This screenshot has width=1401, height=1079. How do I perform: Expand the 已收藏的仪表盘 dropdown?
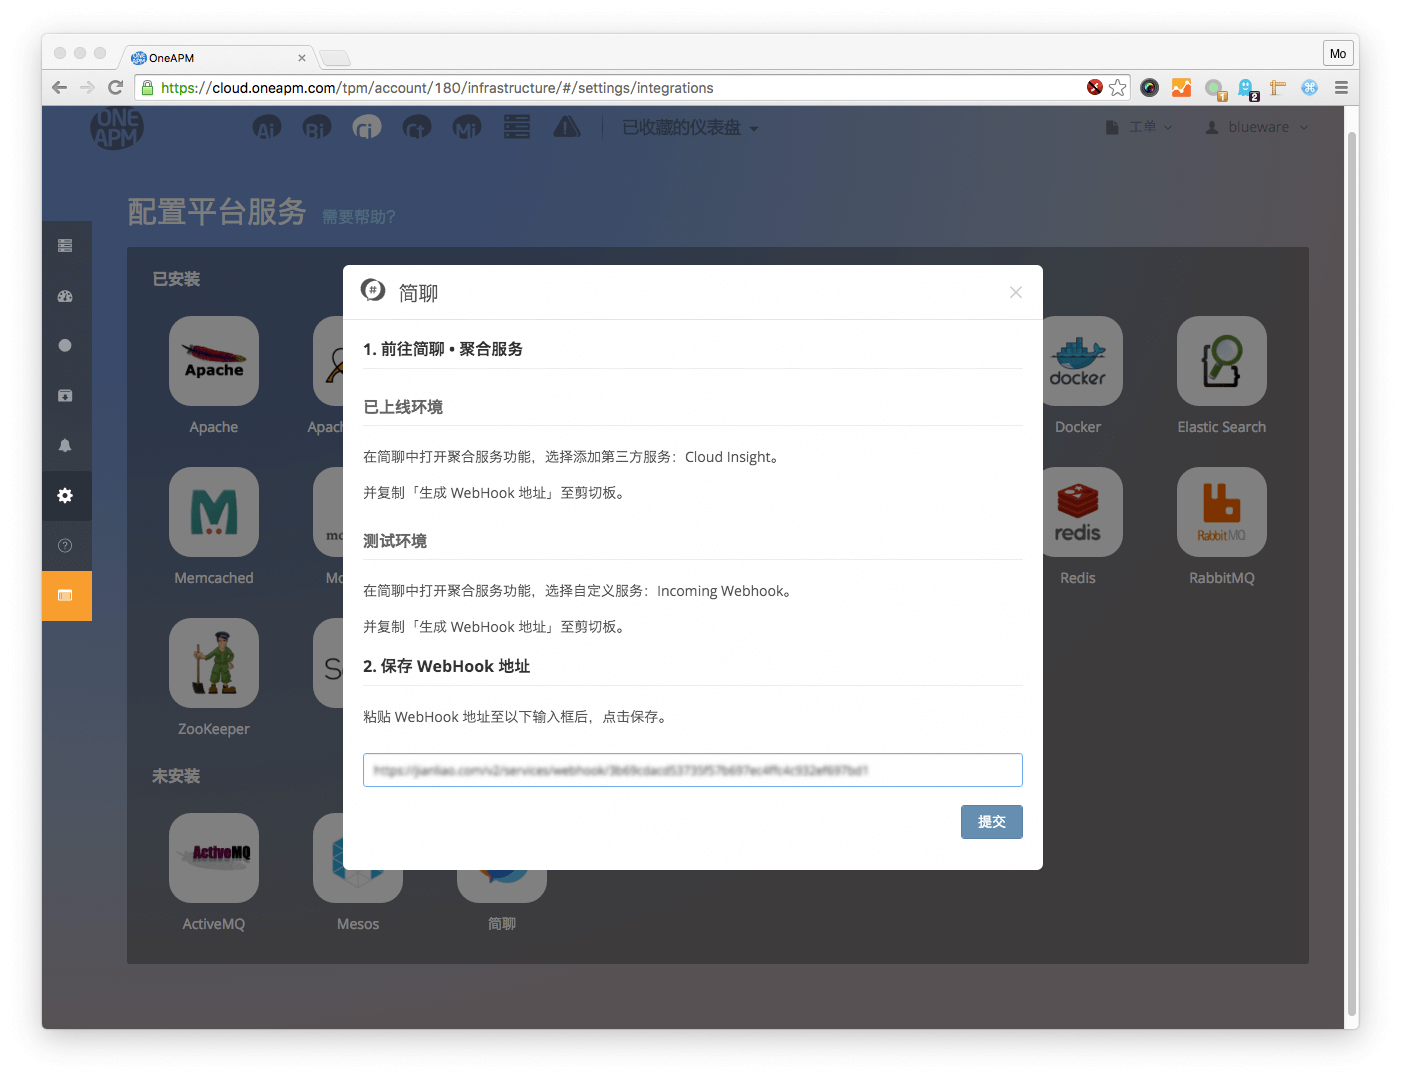[690, 128]
